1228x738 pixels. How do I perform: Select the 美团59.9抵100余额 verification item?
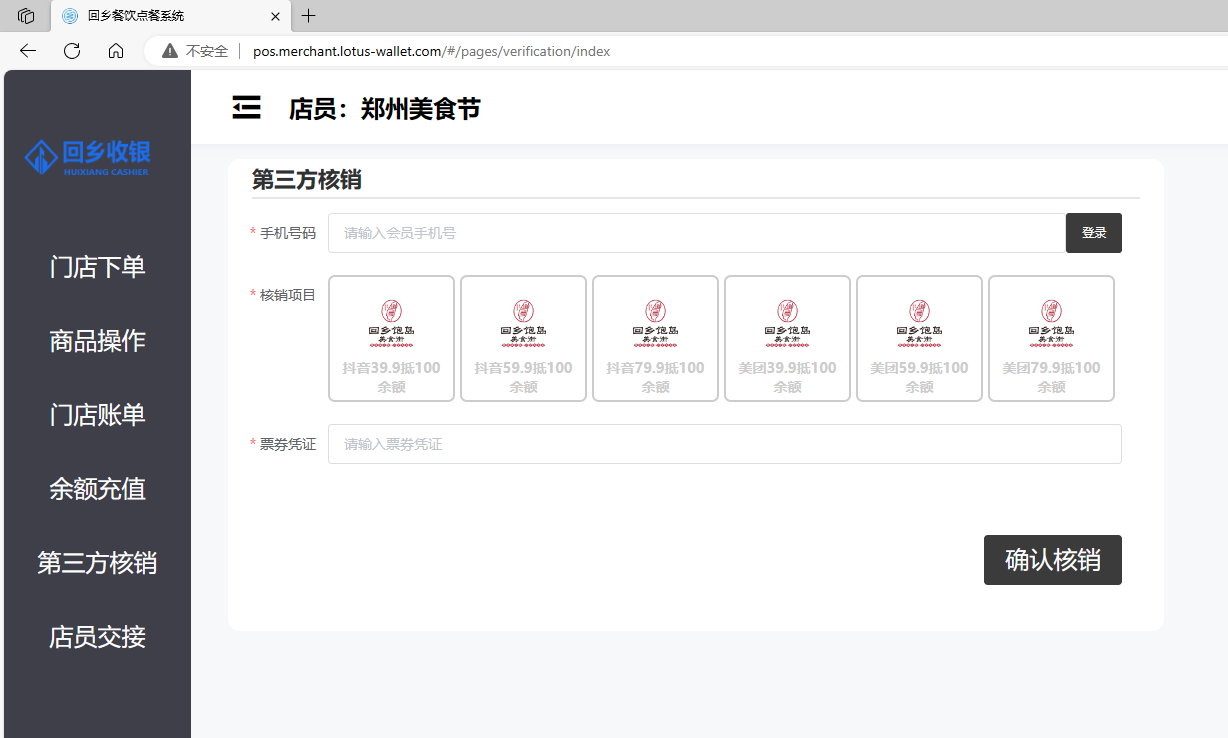click(x=919, y=338)
